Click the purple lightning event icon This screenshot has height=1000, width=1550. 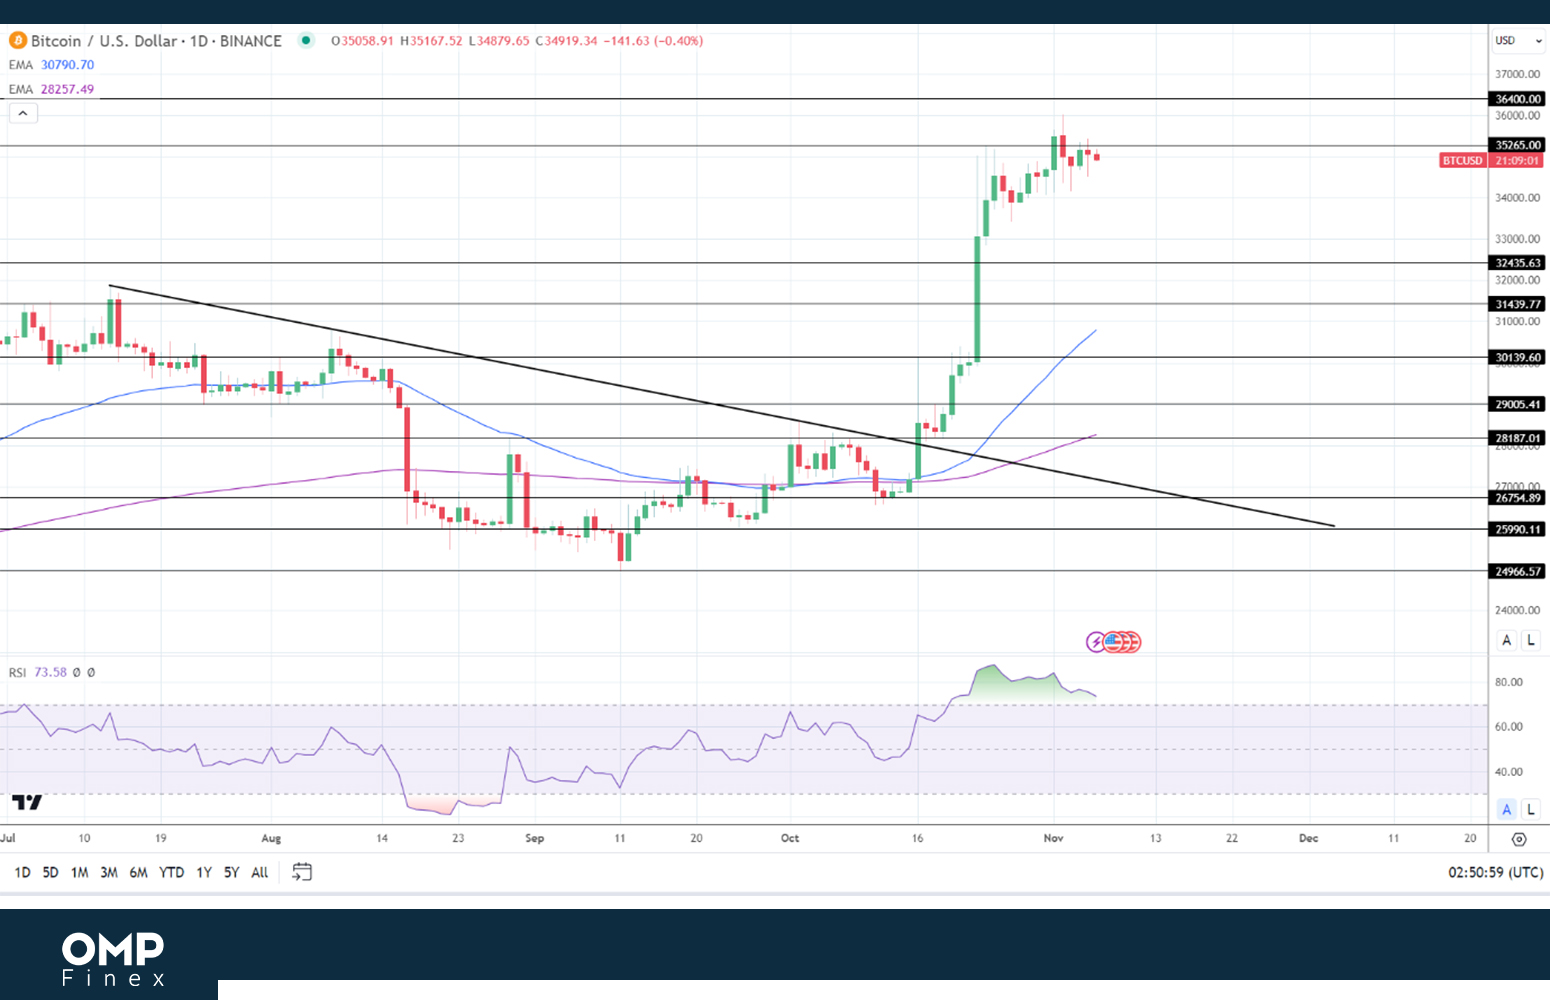pos(1096,642)
